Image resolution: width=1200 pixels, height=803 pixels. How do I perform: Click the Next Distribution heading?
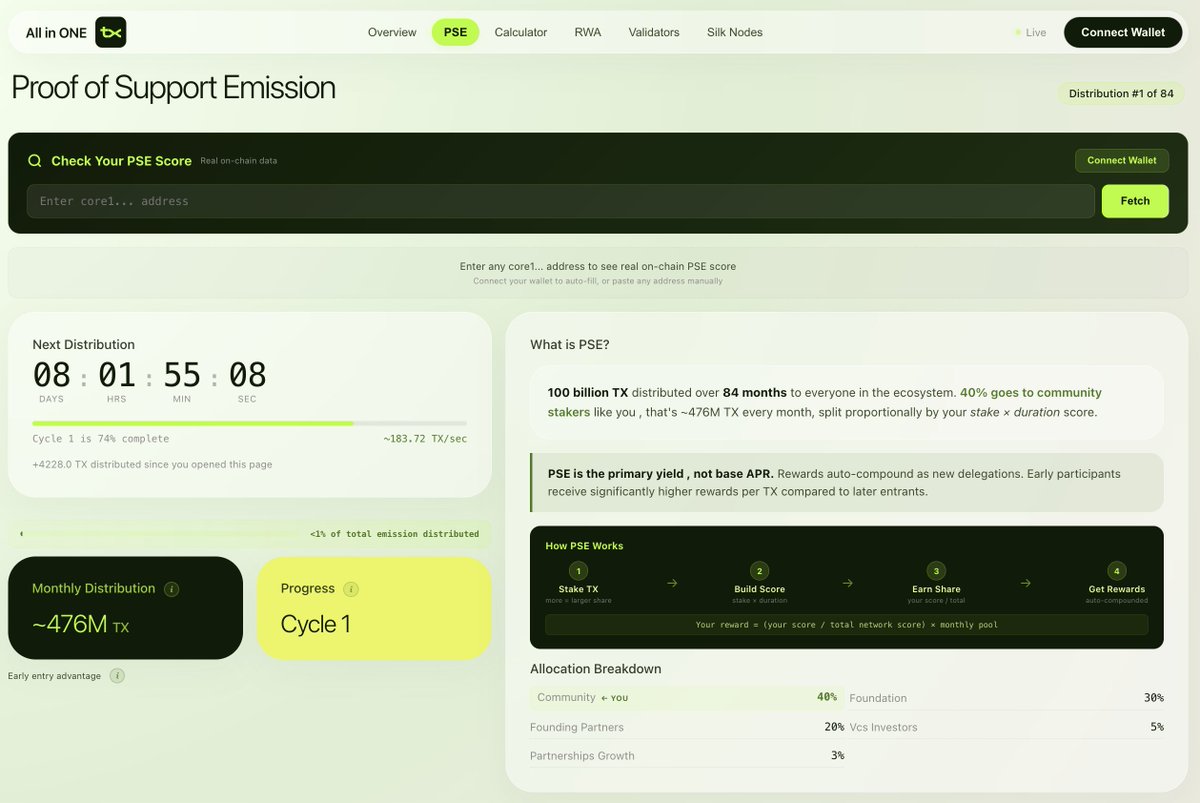coord(84,345)
